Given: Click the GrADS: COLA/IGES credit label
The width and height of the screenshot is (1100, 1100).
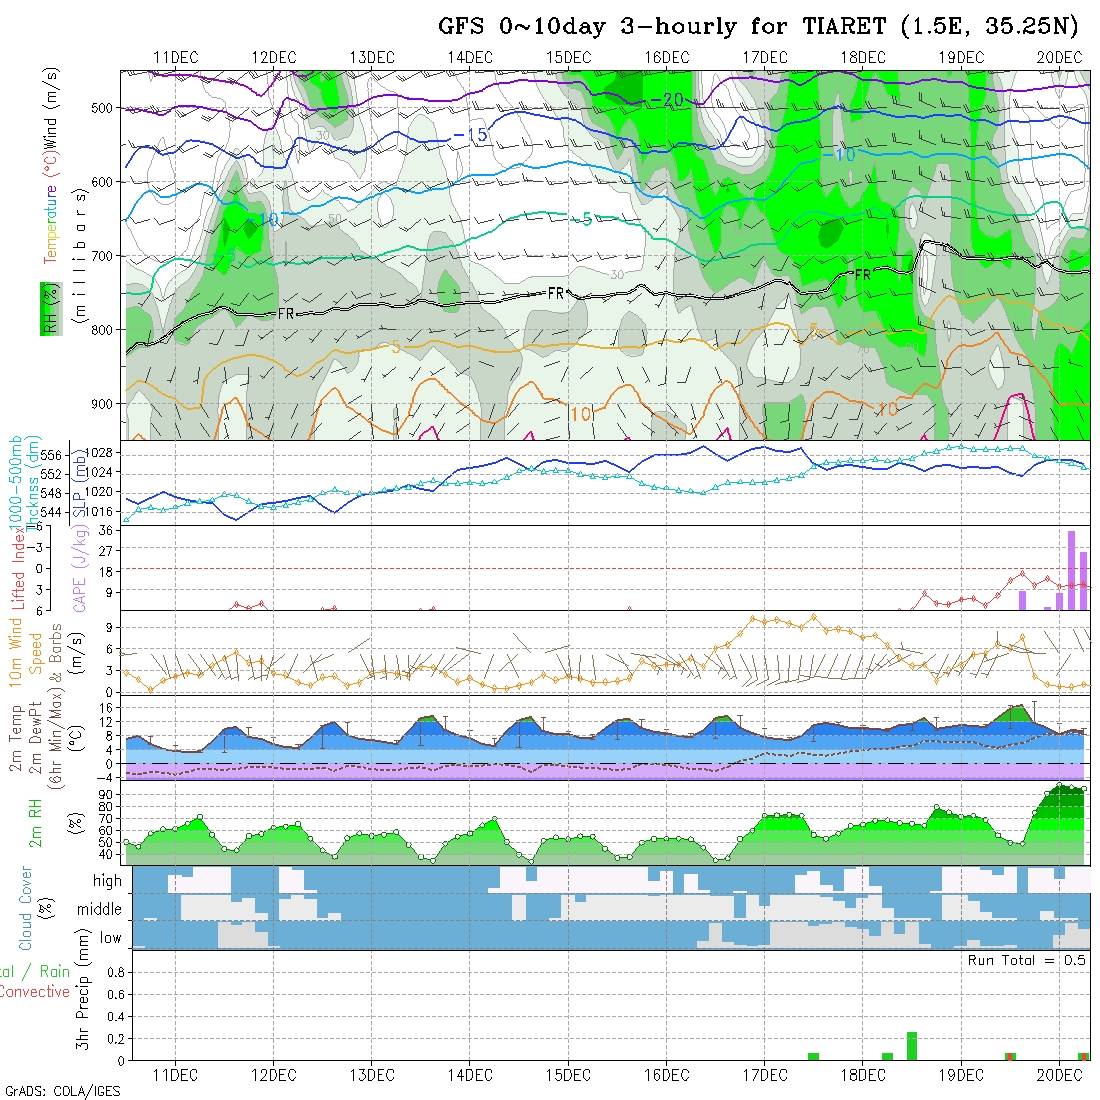Looking at the screenshot, I should tap(62, 1091).
